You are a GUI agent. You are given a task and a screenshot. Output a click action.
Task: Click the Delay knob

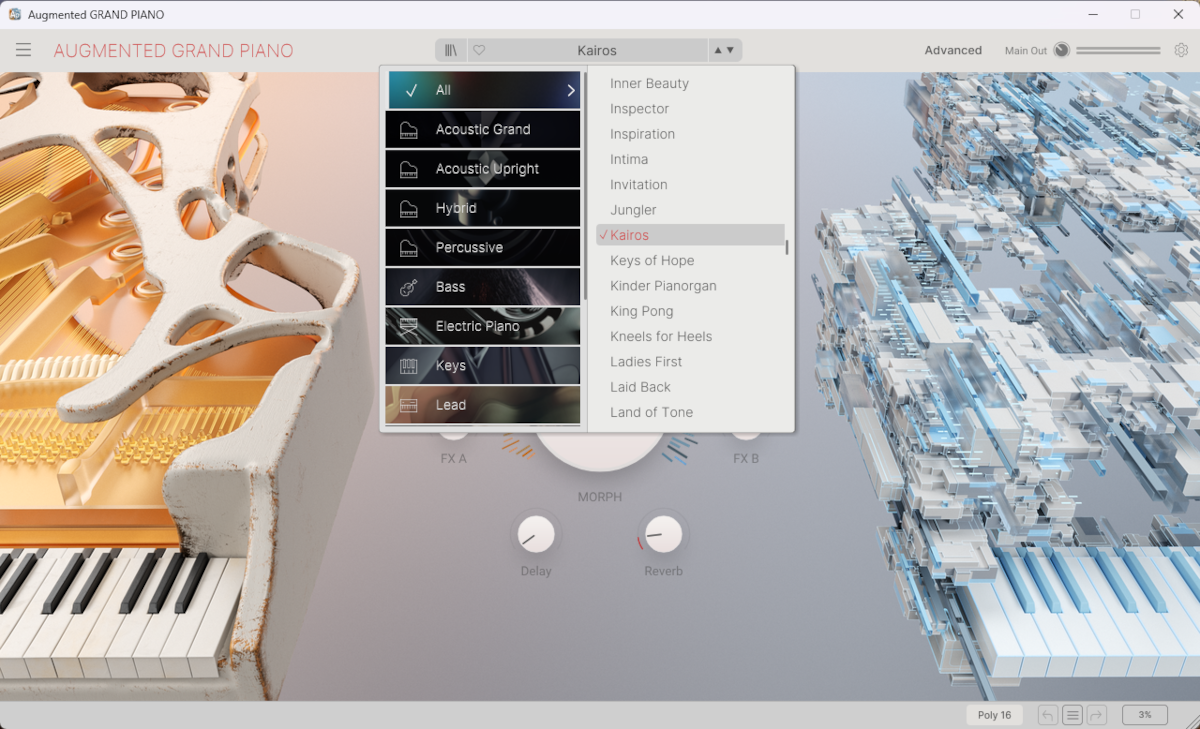536,535
